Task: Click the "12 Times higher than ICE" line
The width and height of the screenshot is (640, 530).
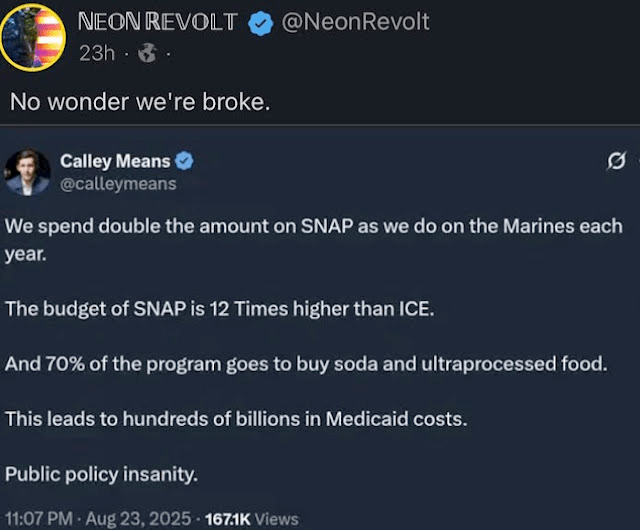Action: point(220,309)
